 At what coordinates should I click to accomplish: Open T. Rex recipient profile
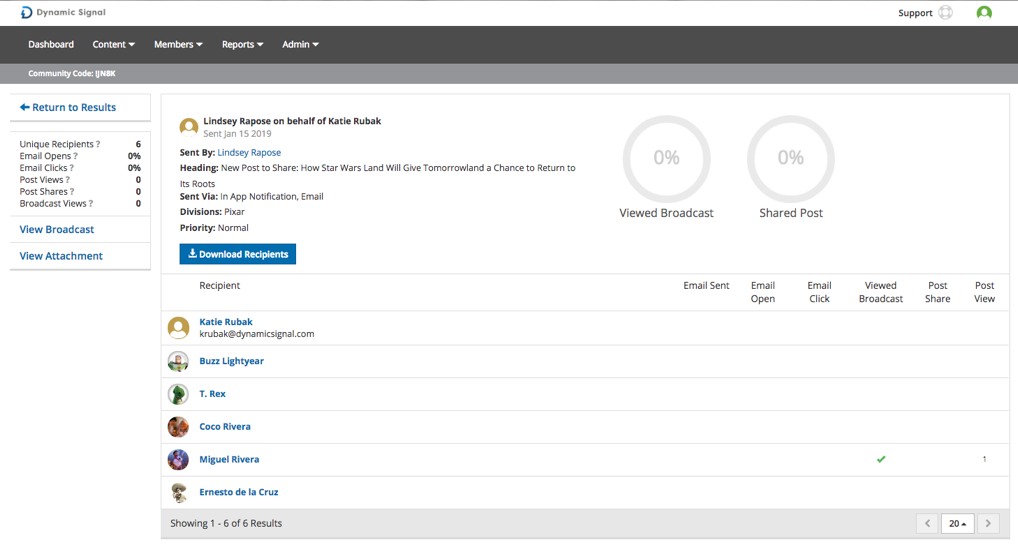(x=212, y=394)
